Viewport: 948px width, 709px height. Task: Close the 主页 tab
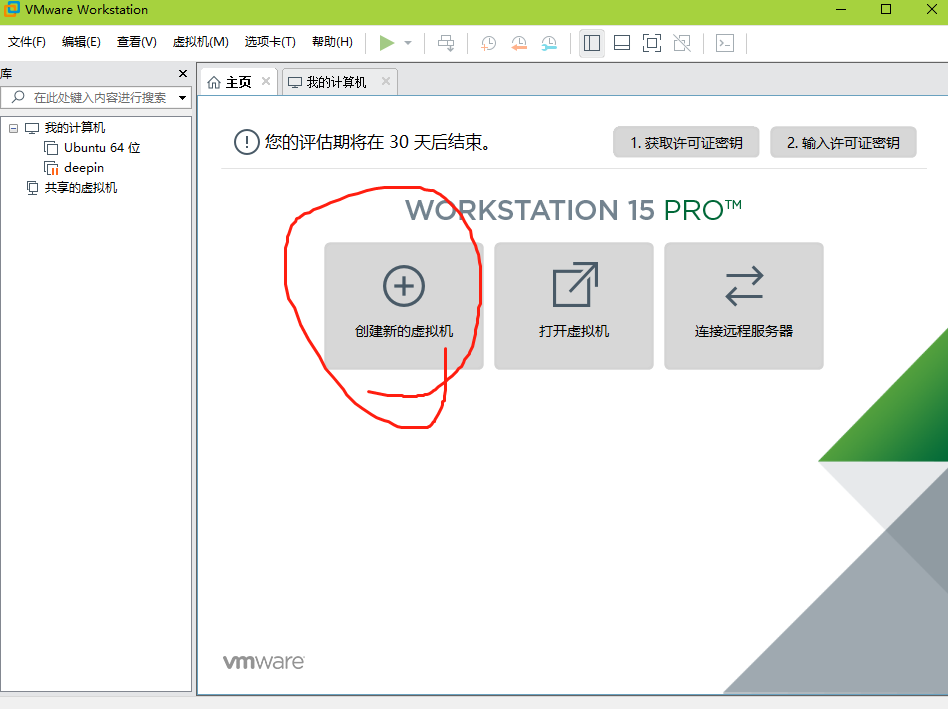click(x=265, y=82)
